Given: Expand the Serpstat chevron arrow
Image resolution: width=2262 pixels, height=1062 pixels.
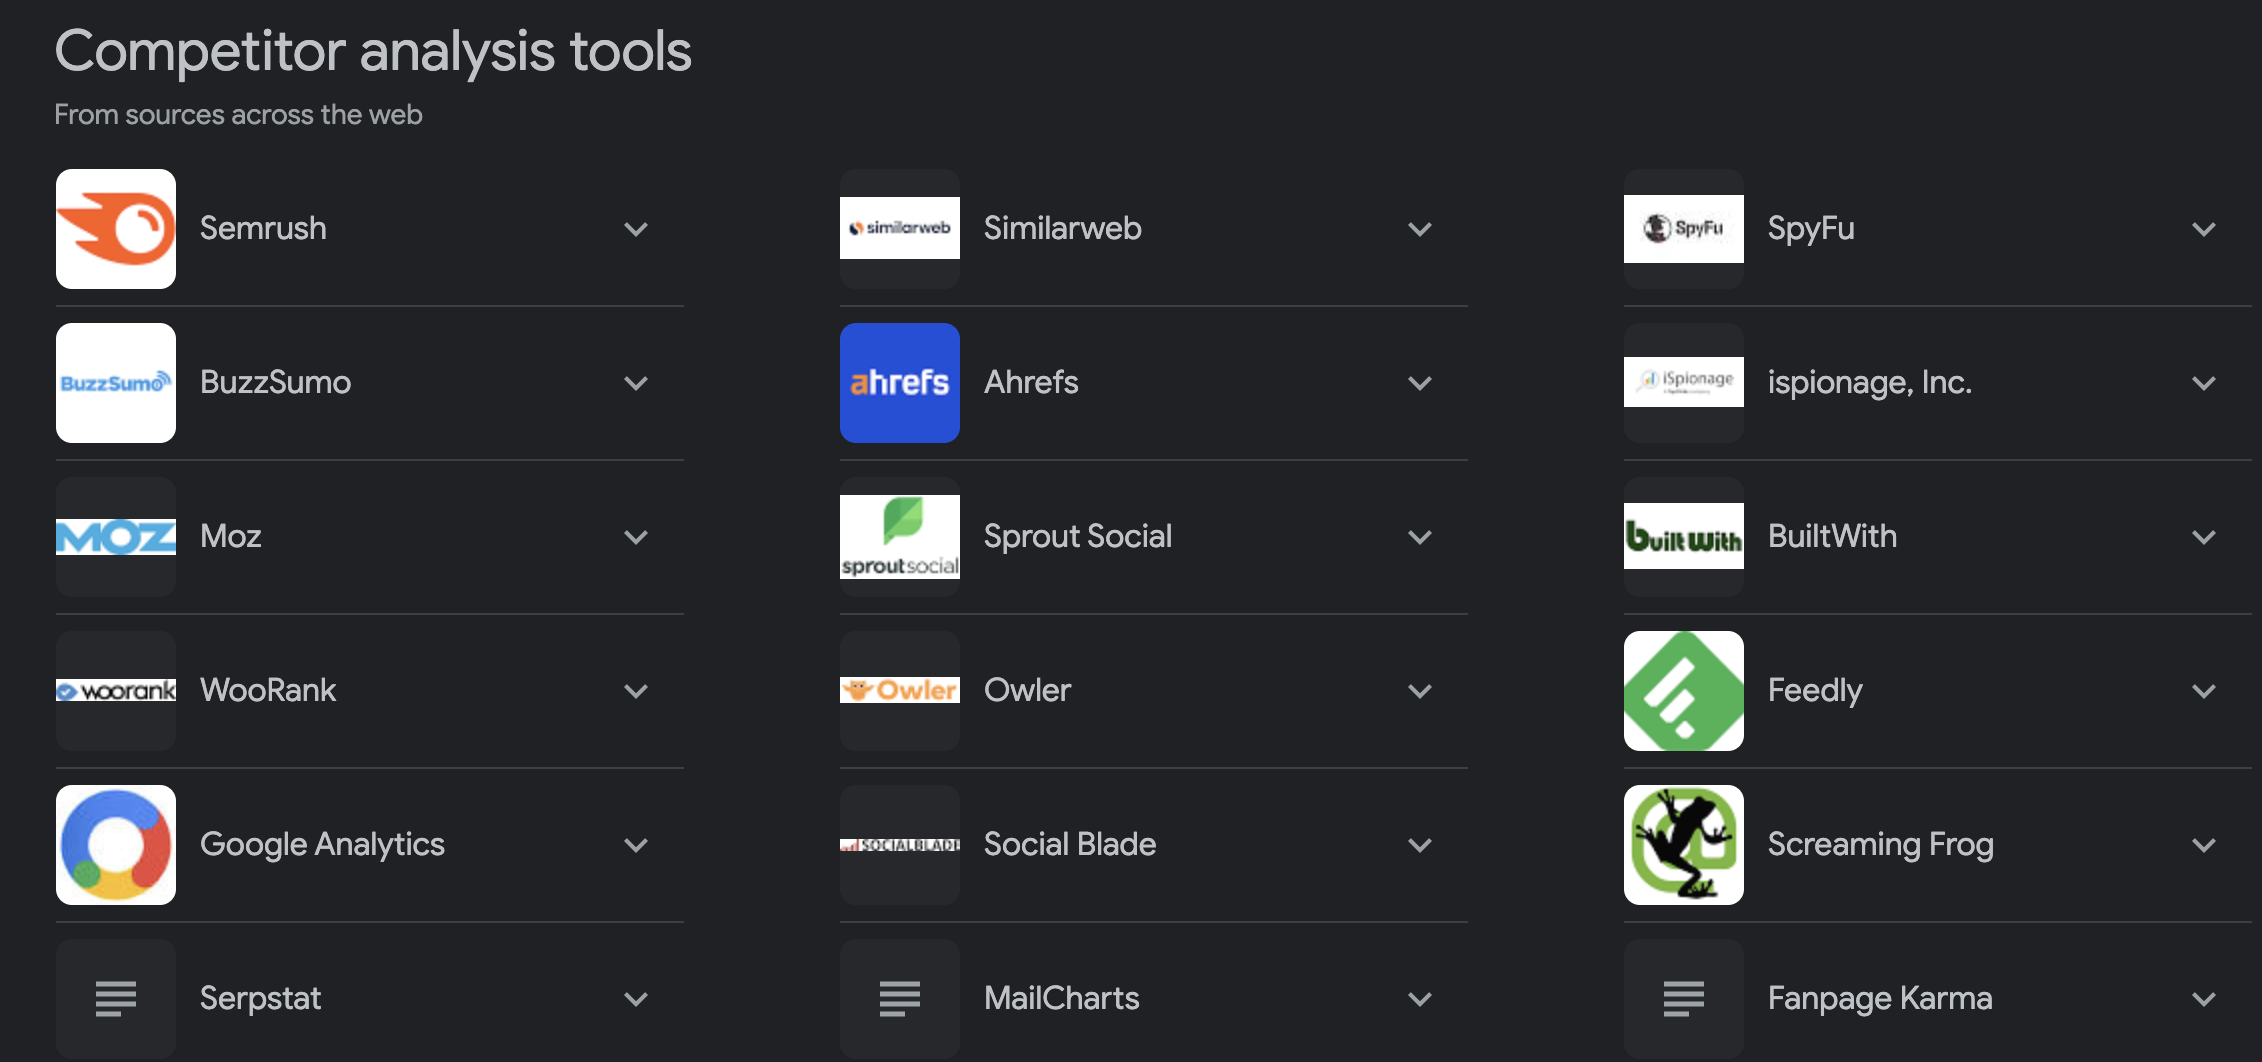Looking at the screenshot, I should click(x=636, y=999).
